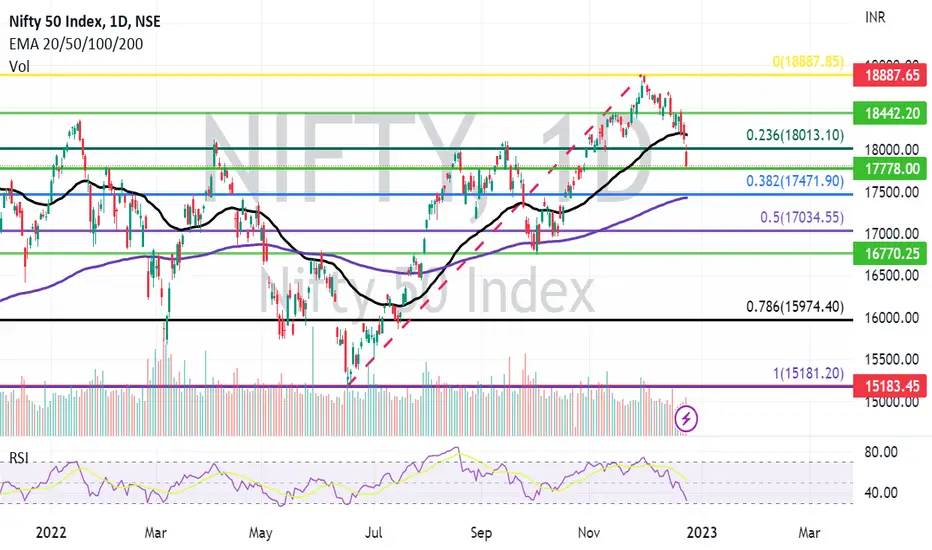
Task: Click the 2022 label on time axis
Action: (x=51, y=532)
